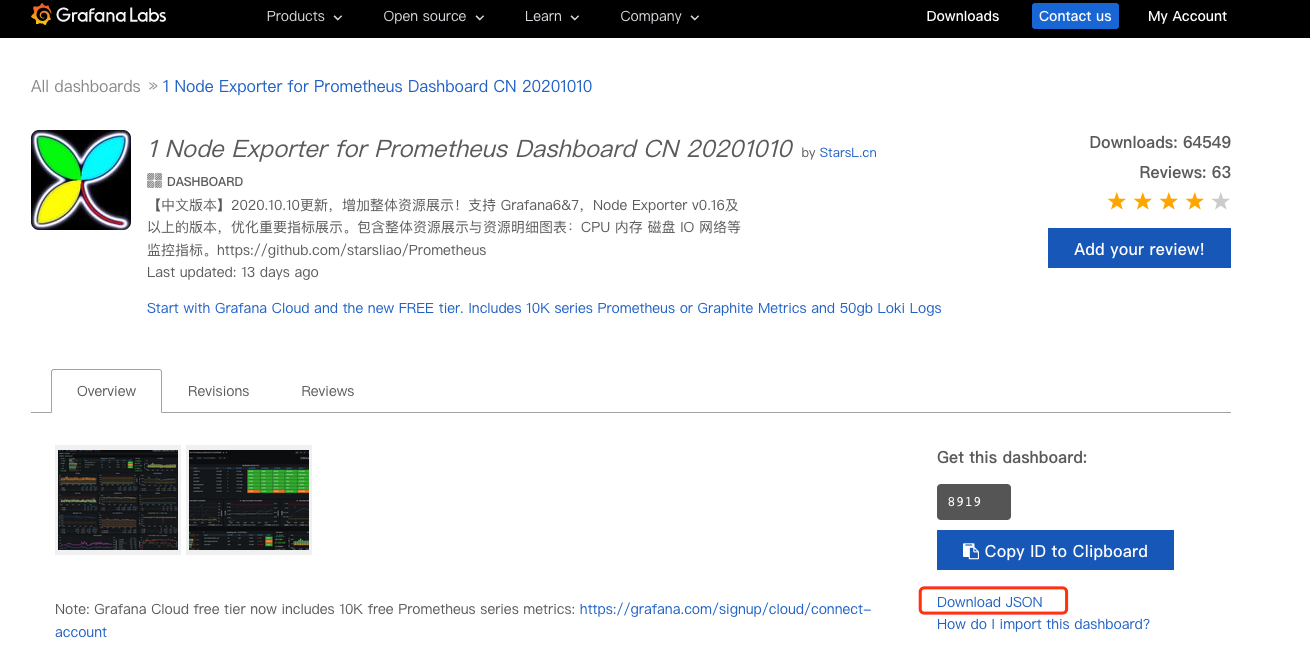The width and height of the screenshot is (1310, 652).
Task: Open the Reviews tab
Action: click(328, 391)
